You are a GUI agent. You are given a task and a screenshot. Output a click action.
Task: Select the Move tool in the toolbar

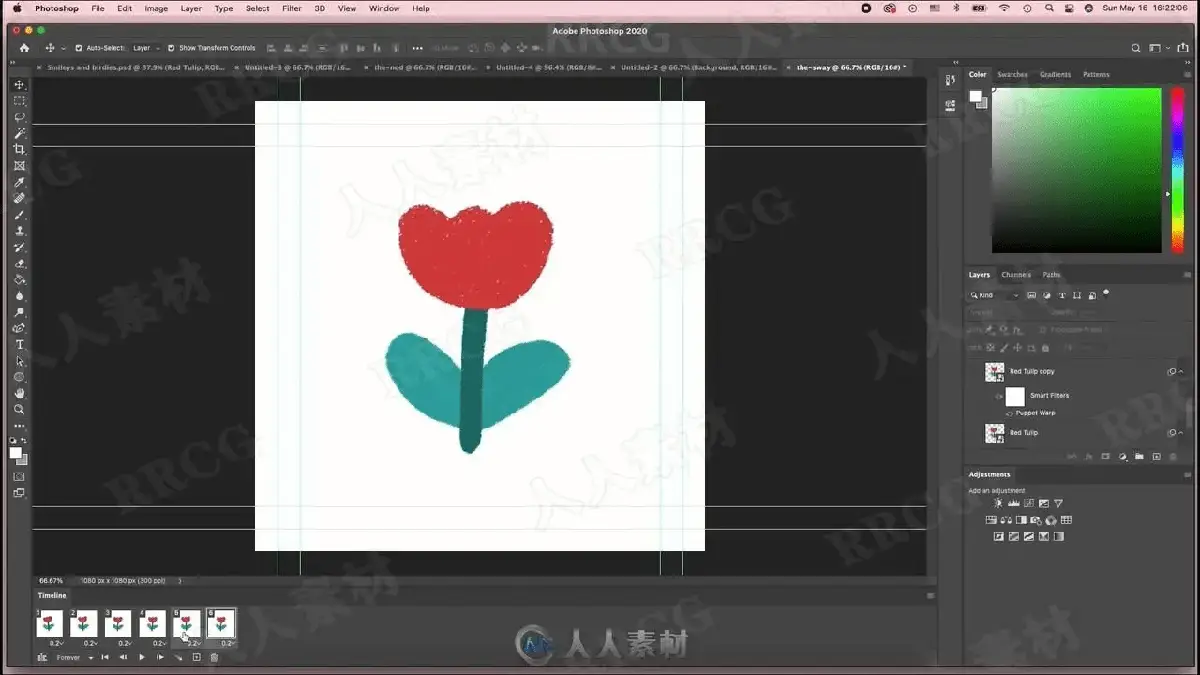[x=19, y=85]
